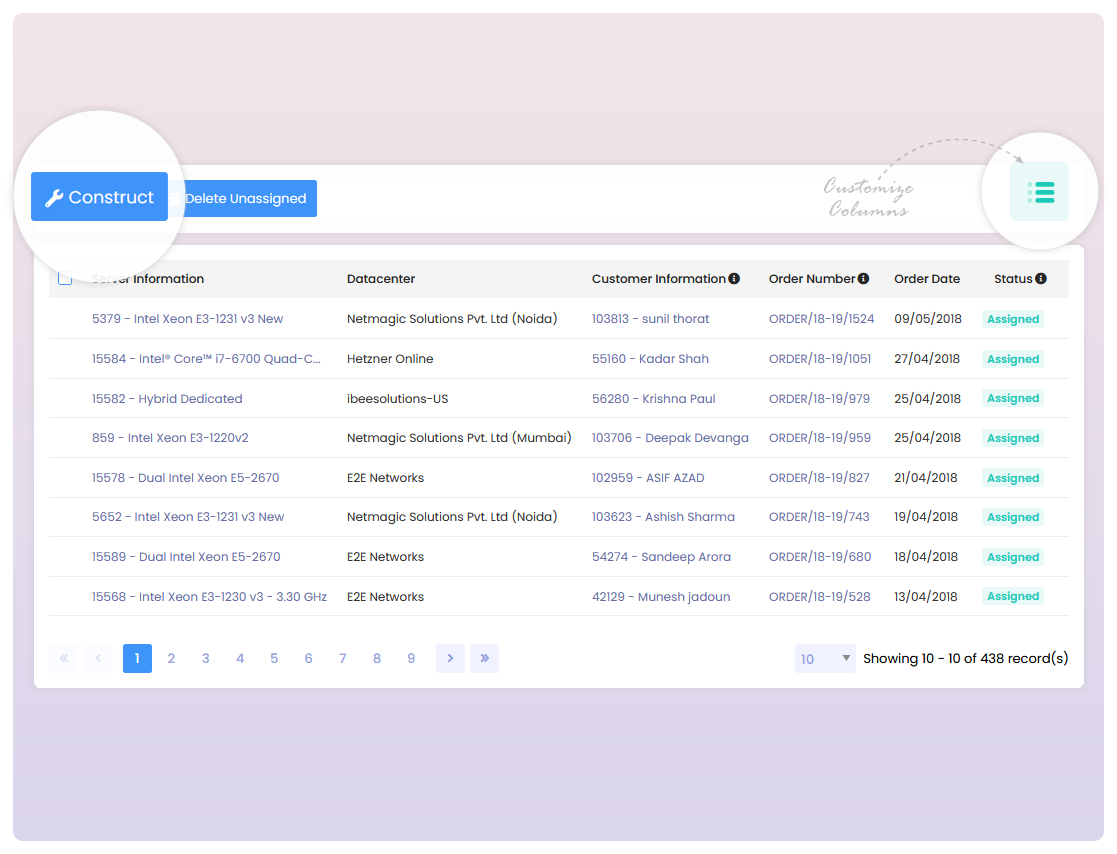1117x854 pixels.
Task: Open customer 103813 - sunil thorat
Action: [x=650, y=319]
